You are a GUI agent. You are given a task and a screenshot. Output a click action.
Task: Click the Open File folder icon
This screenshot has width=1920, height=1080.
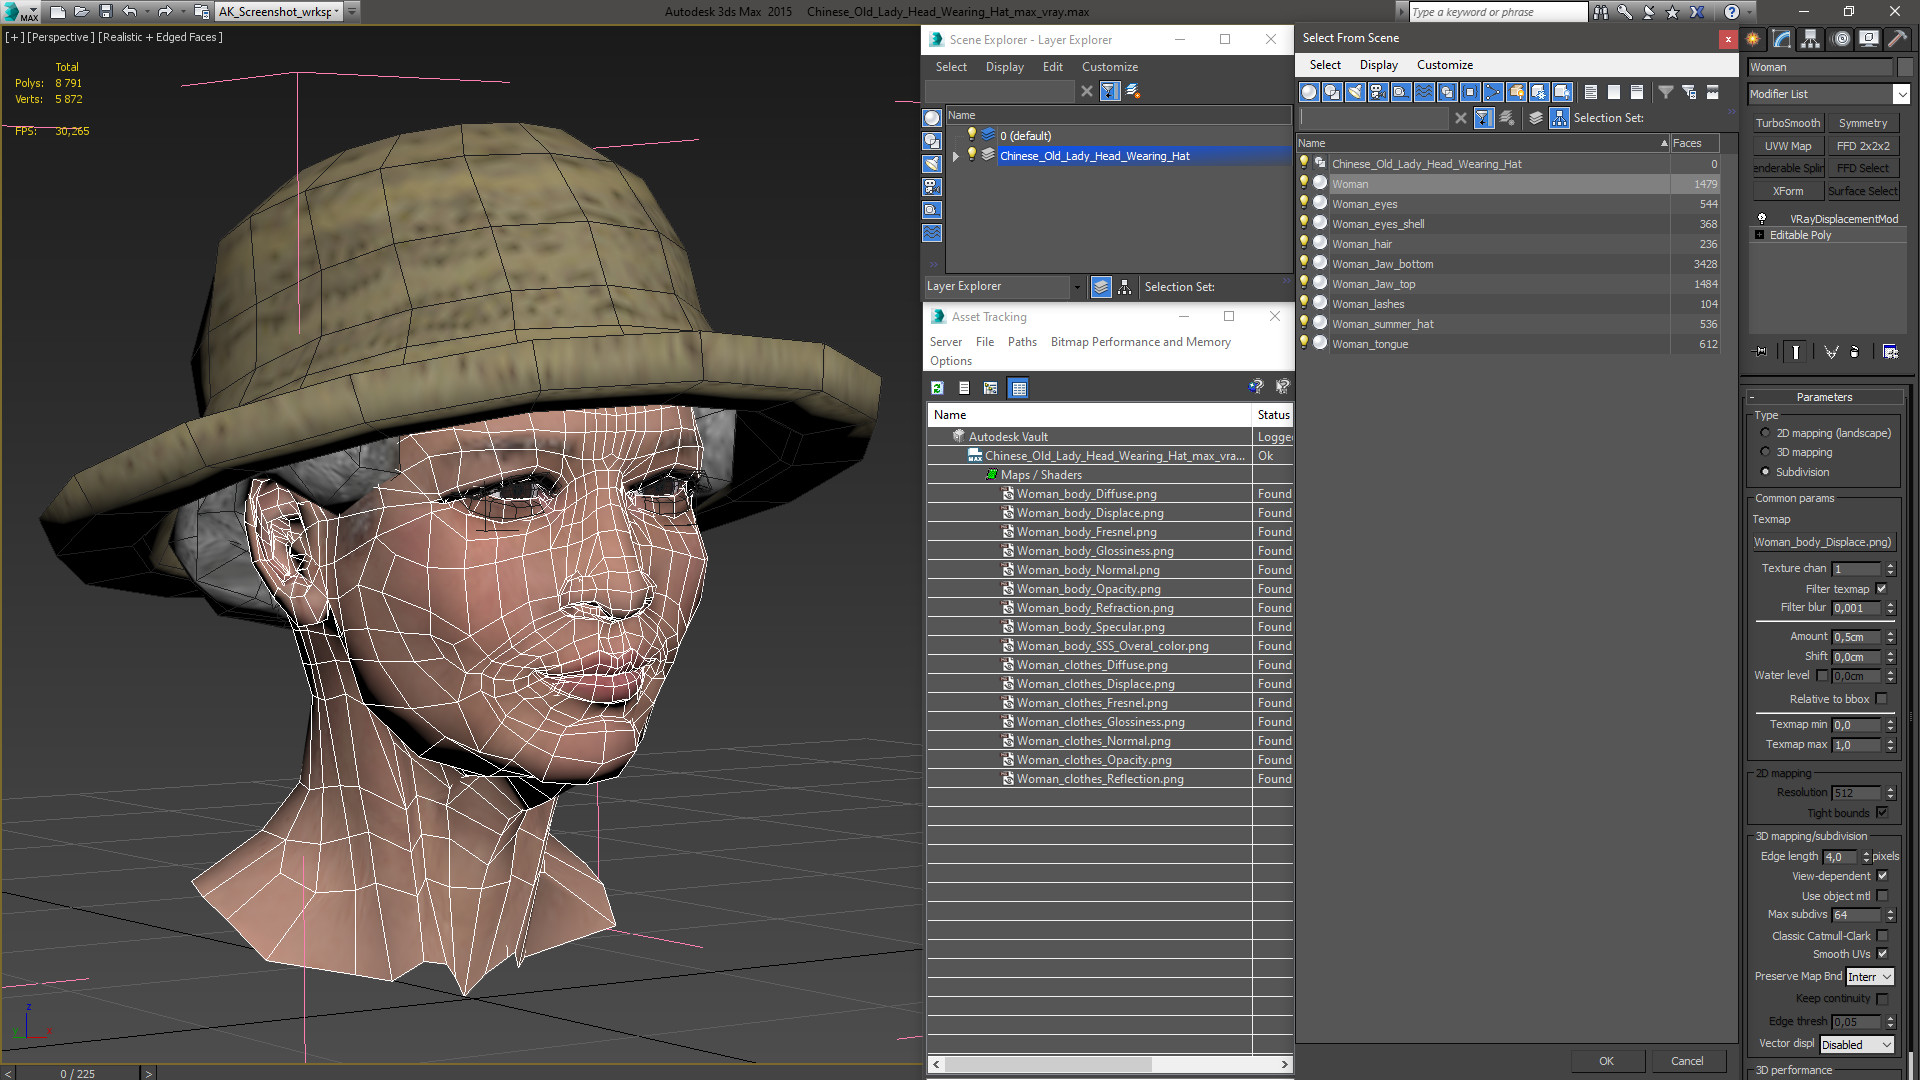(82, 12)
